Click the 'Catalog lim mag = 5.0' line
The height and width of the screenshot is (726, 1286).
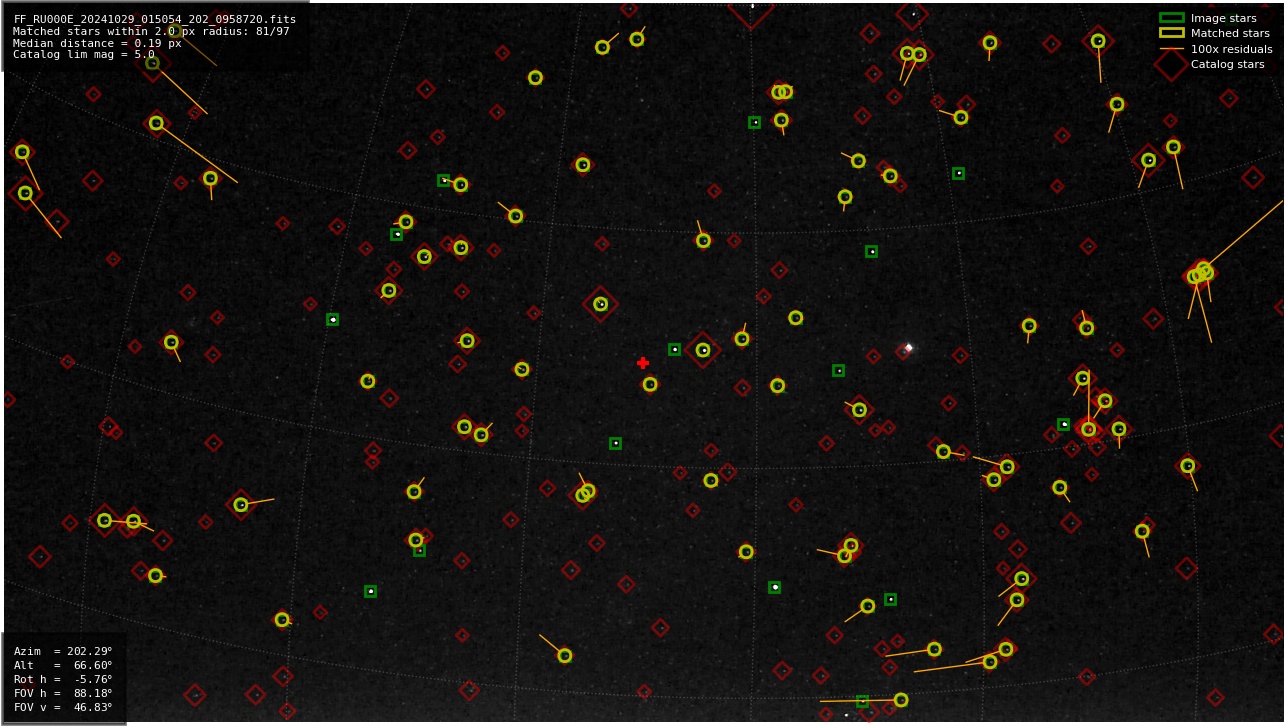(x=84, y=55)
